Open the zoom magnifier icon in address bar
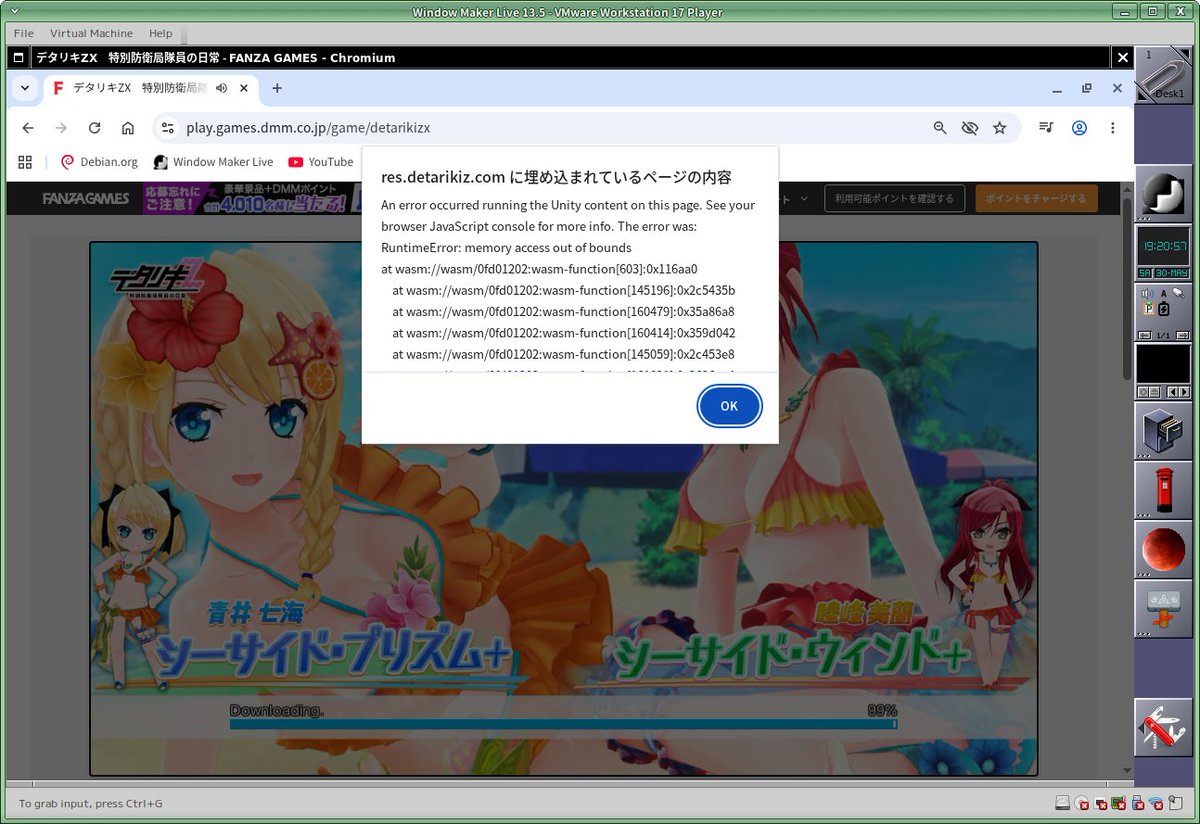This screenshot has height=824, width=1200. point(939,128)
